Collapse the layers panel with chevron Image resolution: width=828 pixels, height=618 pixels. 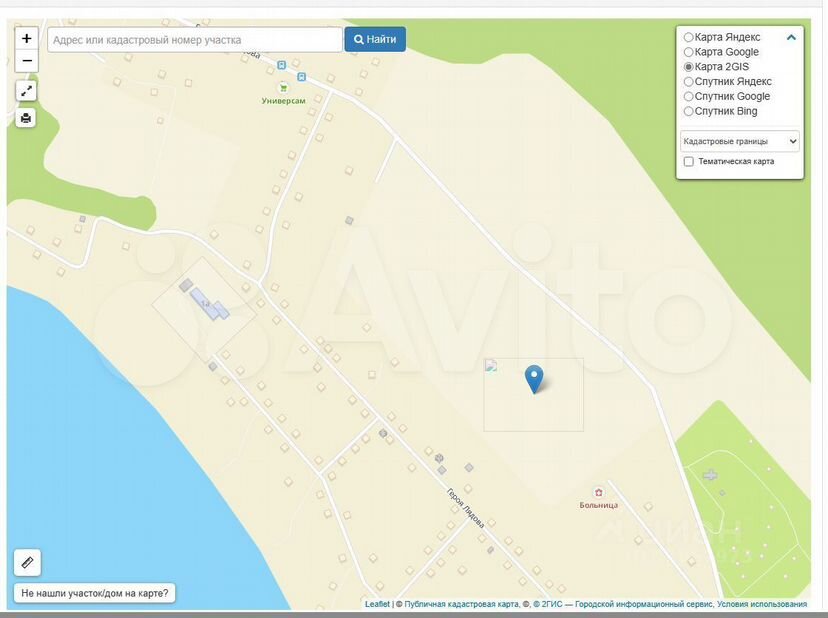[x=791, y=37]
